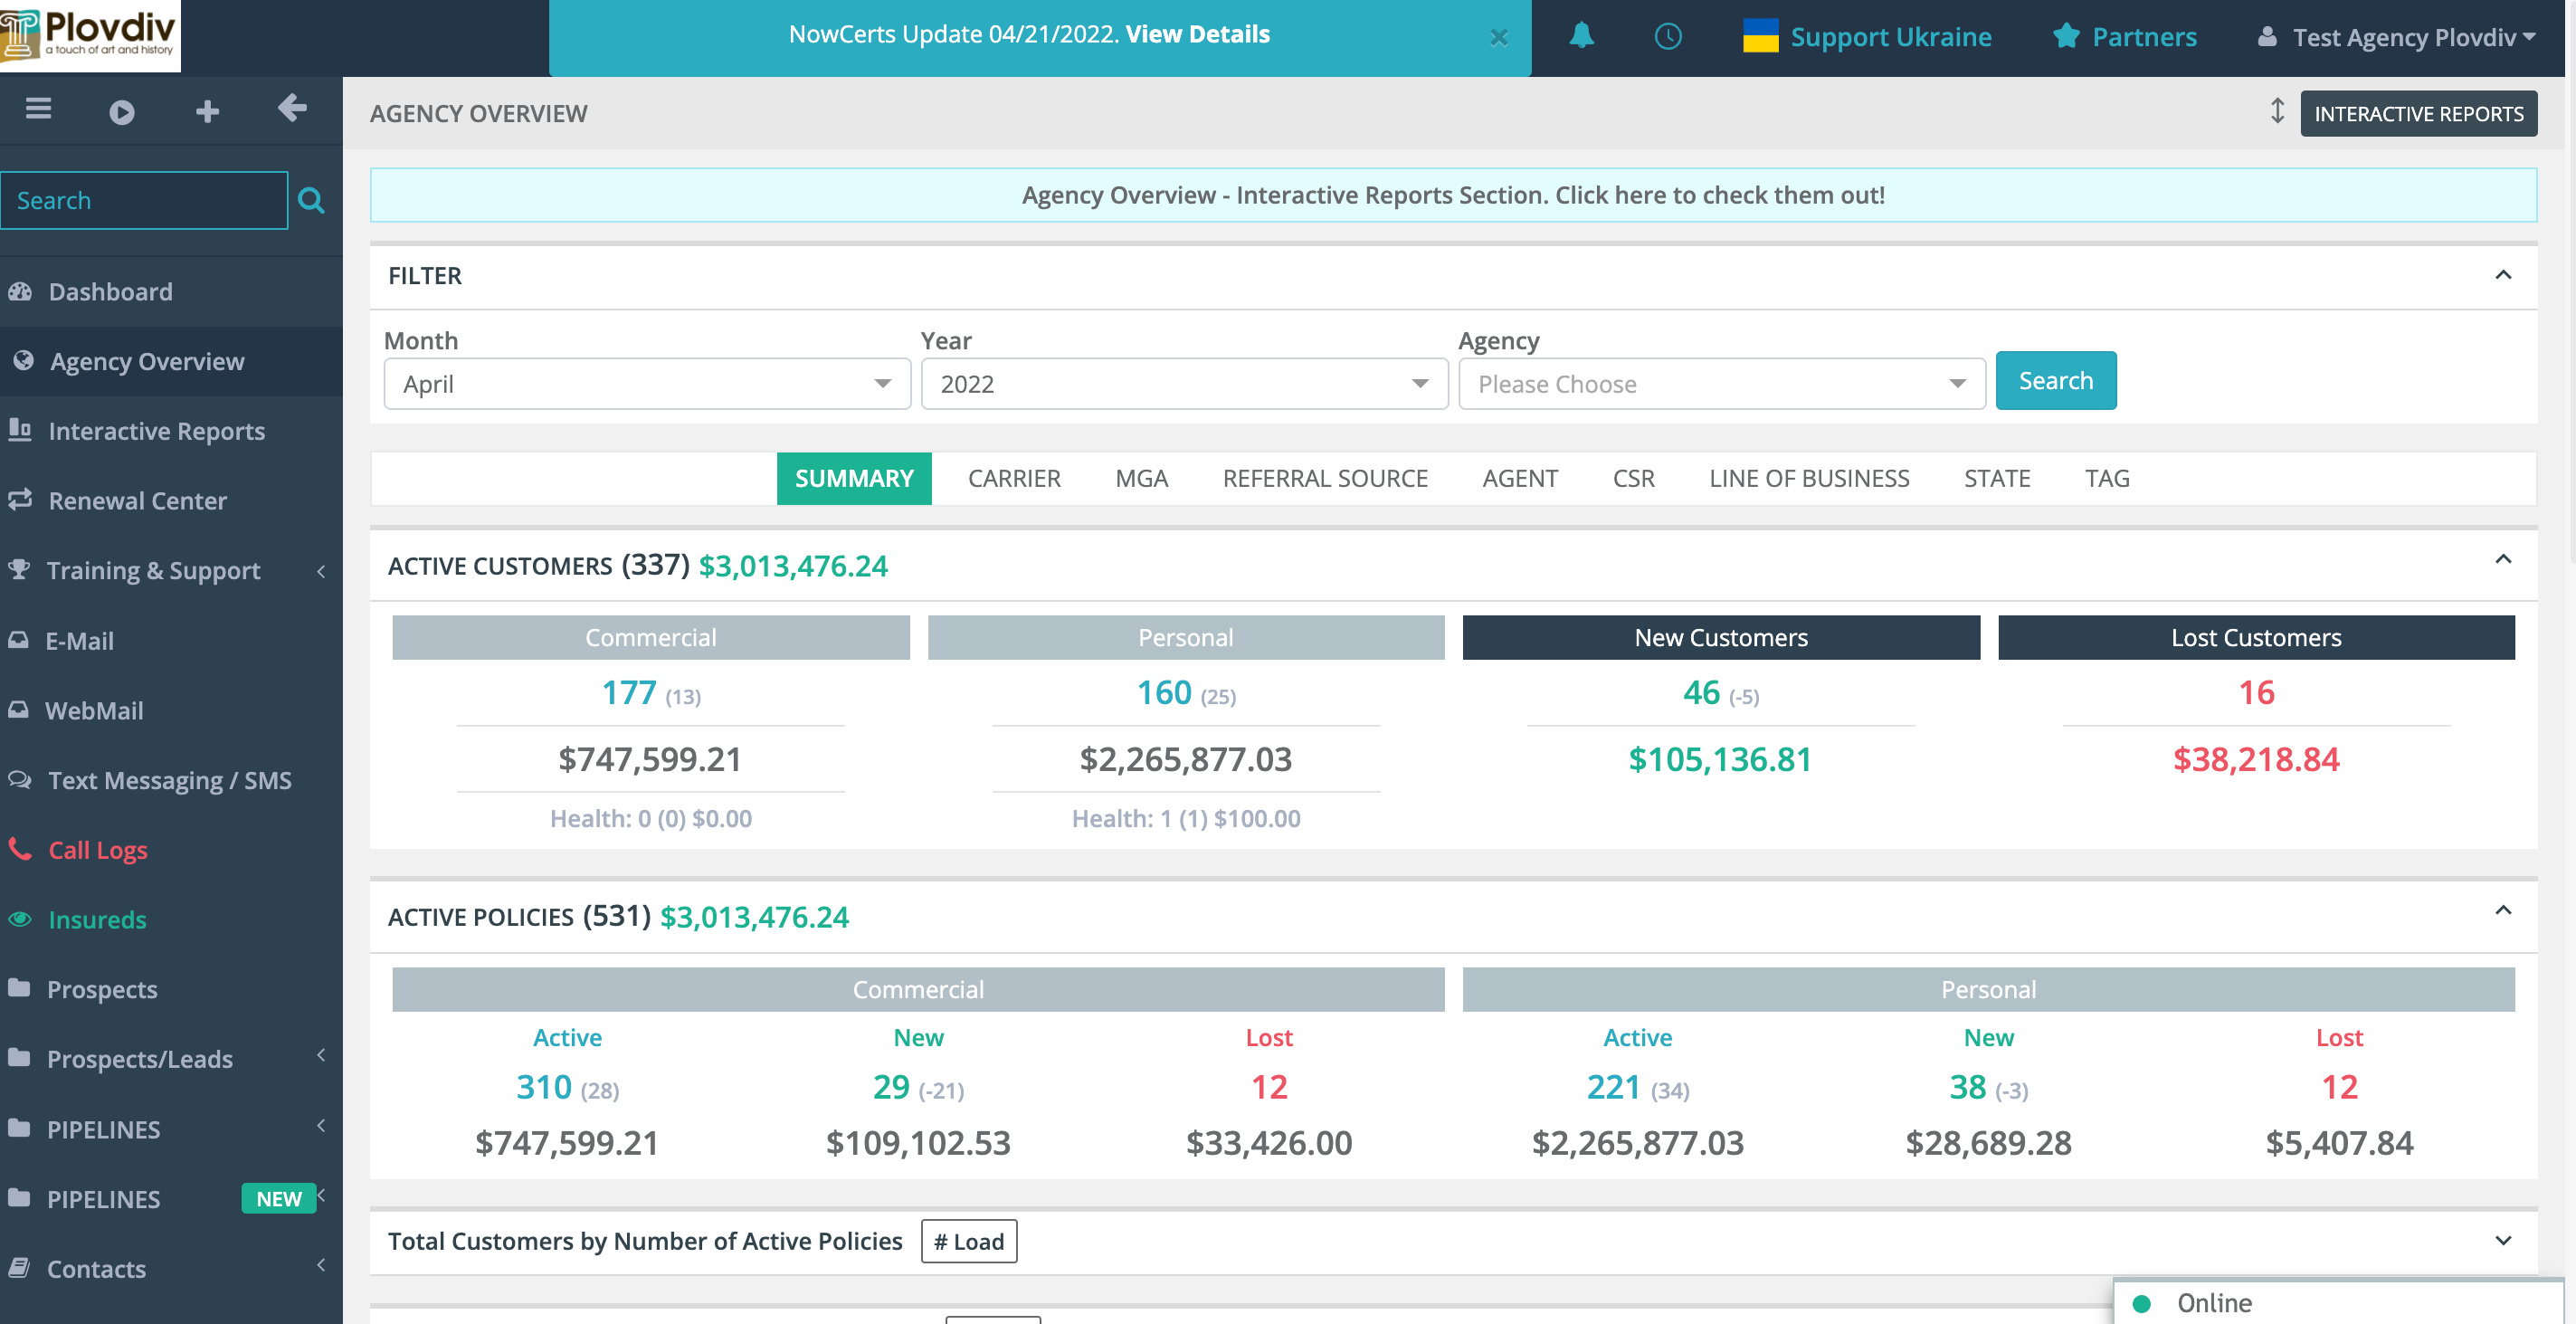Click the plus icon to add new item
The image size is (2576, 1324).
click(207, 111)
